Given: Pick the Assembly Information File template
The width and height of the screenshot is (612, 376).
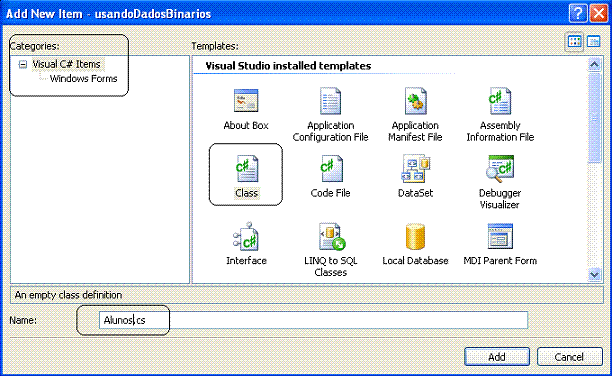Looking at the screenshot, I should click(500, 101).
